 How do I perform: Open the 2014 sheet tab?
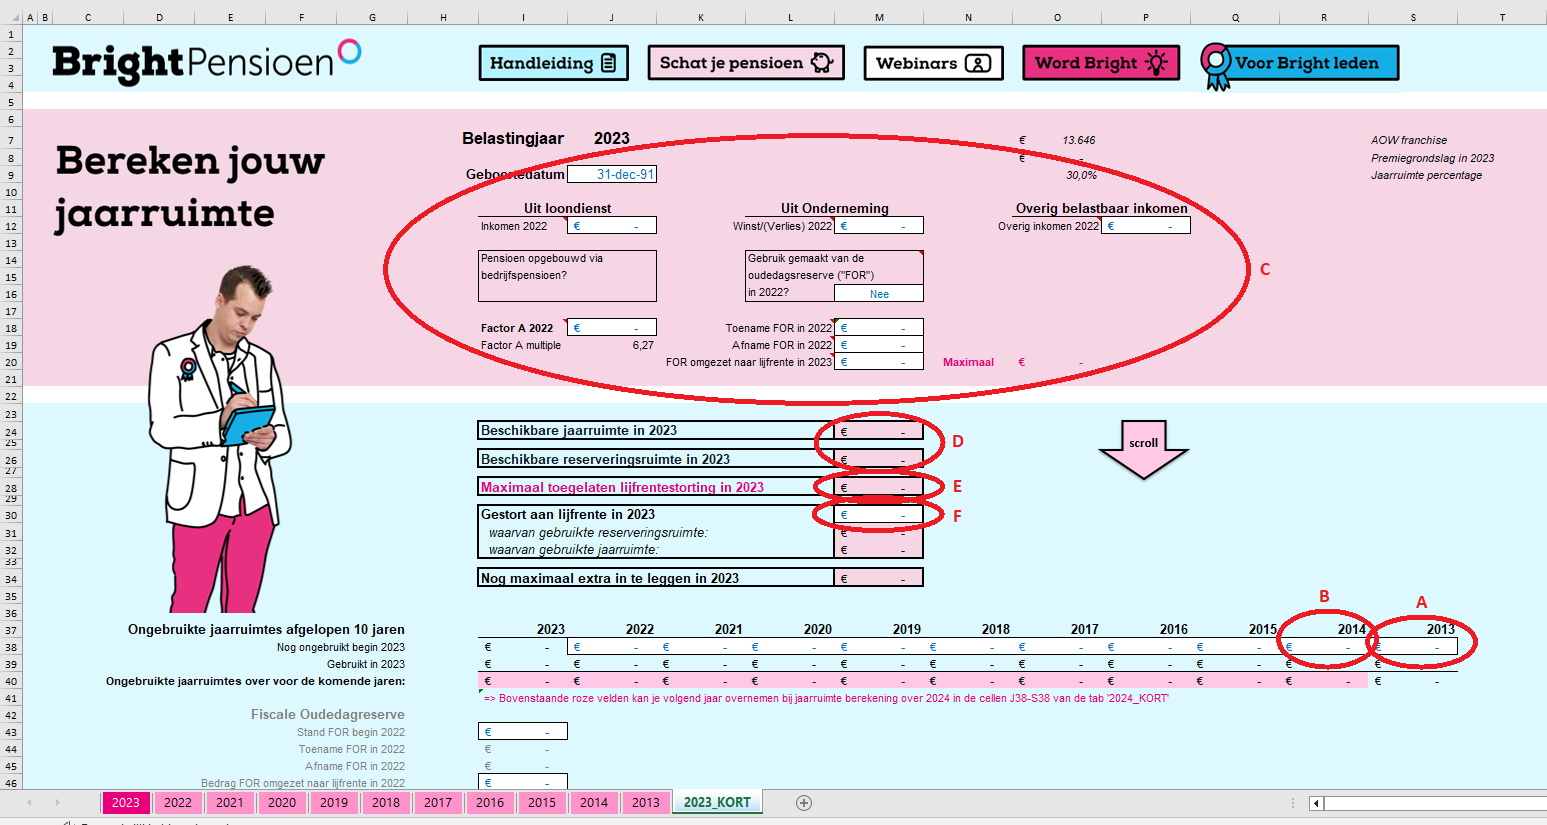[594, 803]
